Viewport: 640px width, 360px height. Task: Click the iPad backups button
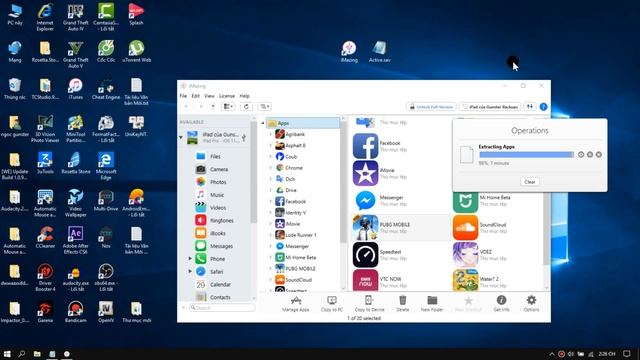[x=490, y=107]
